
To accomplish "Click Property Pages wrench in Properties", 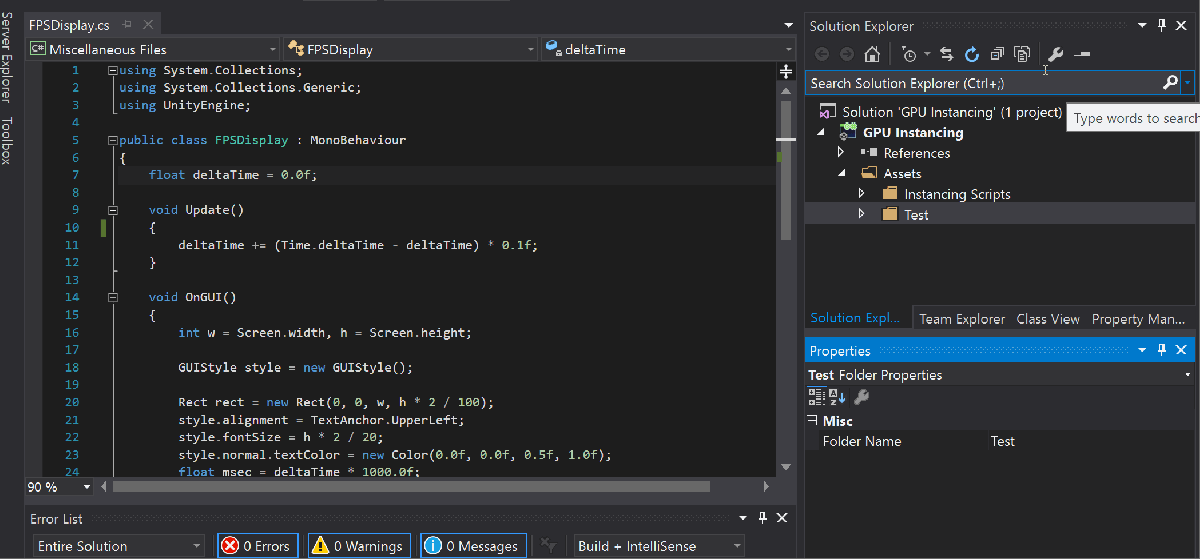I will pyautogui.click(x=862, y=397).
